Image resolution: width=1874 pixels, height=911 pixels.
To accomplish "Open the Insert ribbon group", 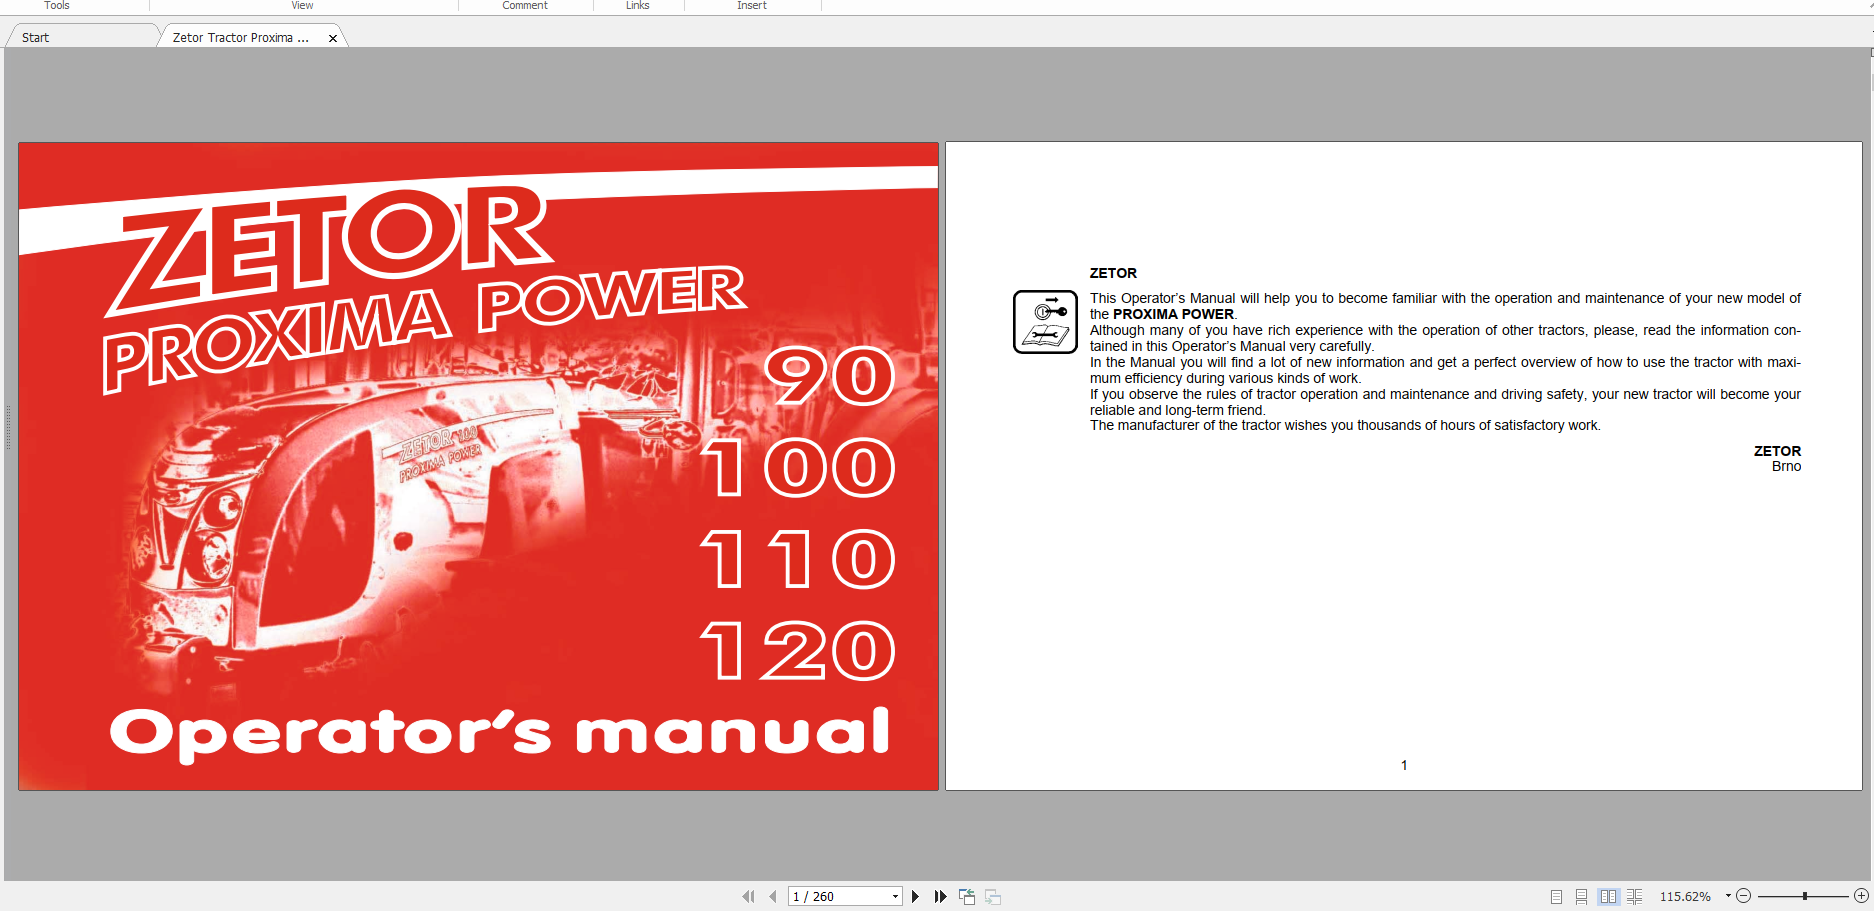I will pyautogui.click(x=752, y=6).
